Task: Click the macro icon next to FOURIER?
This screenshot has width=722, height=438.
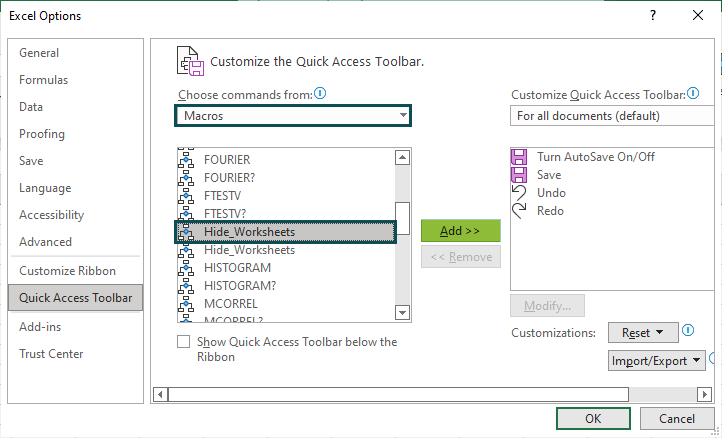Action: 186,177
